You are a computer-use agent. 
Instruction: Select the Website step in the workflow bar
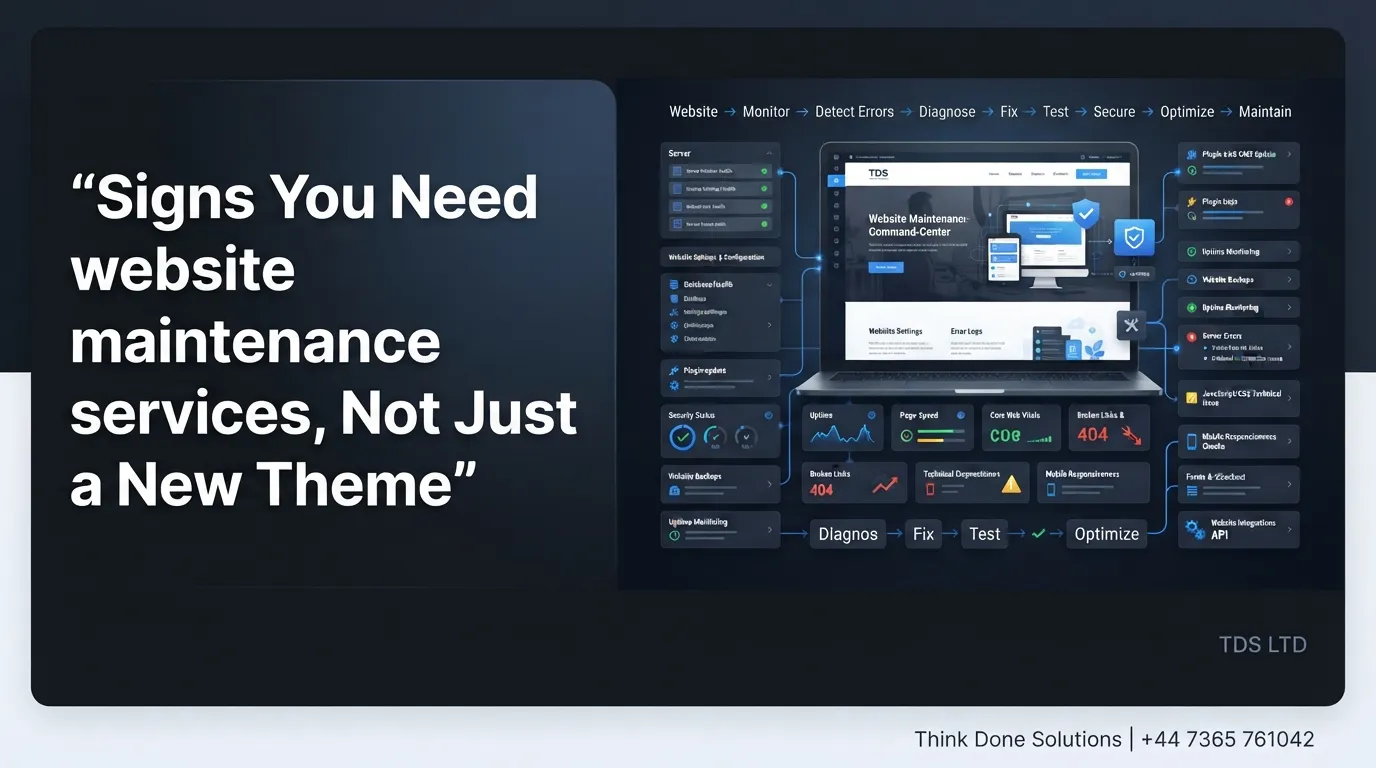coord(694,112)
